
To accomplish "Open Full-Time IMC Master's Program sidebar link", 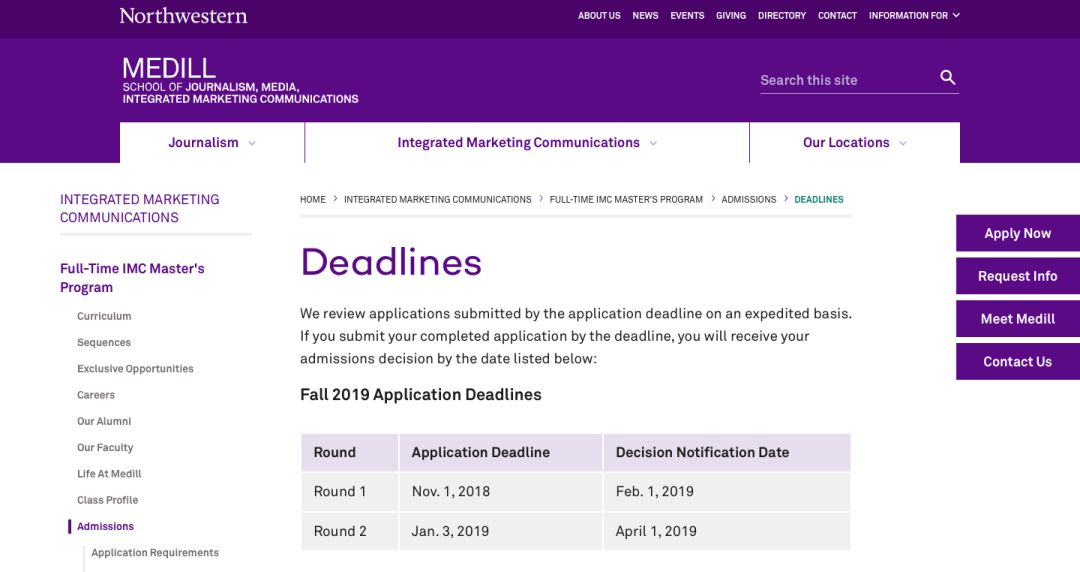I will pos(132,278).
